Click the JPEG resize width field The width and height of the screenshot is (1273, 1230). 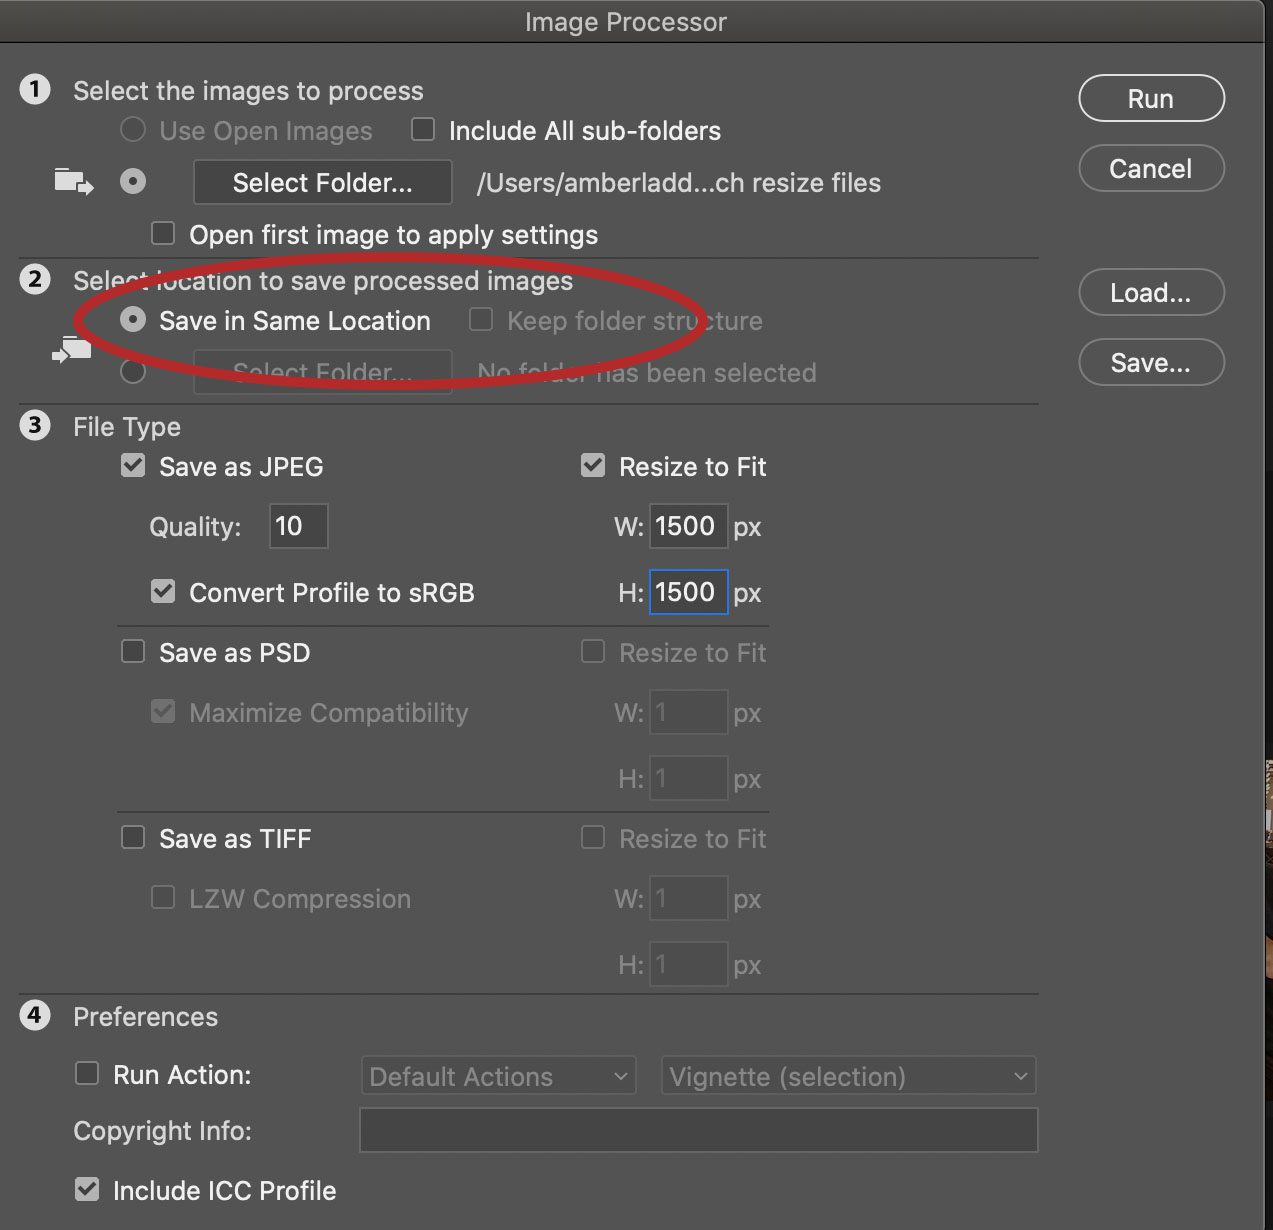(x=688, y=526)
